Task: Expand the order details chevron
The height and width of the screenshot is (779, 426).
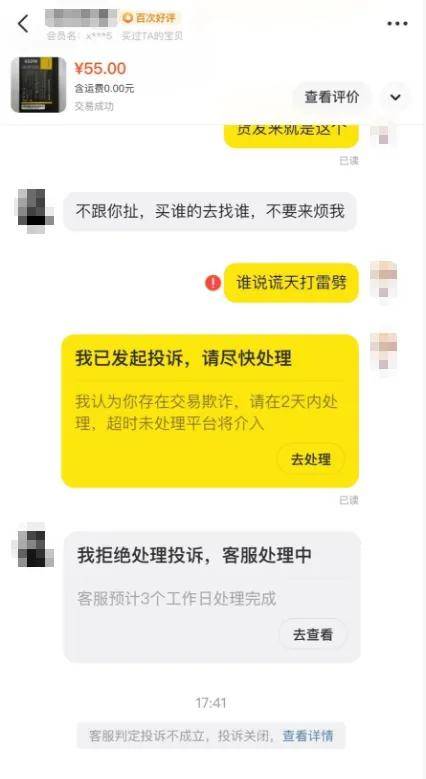Action: point(395,97)
